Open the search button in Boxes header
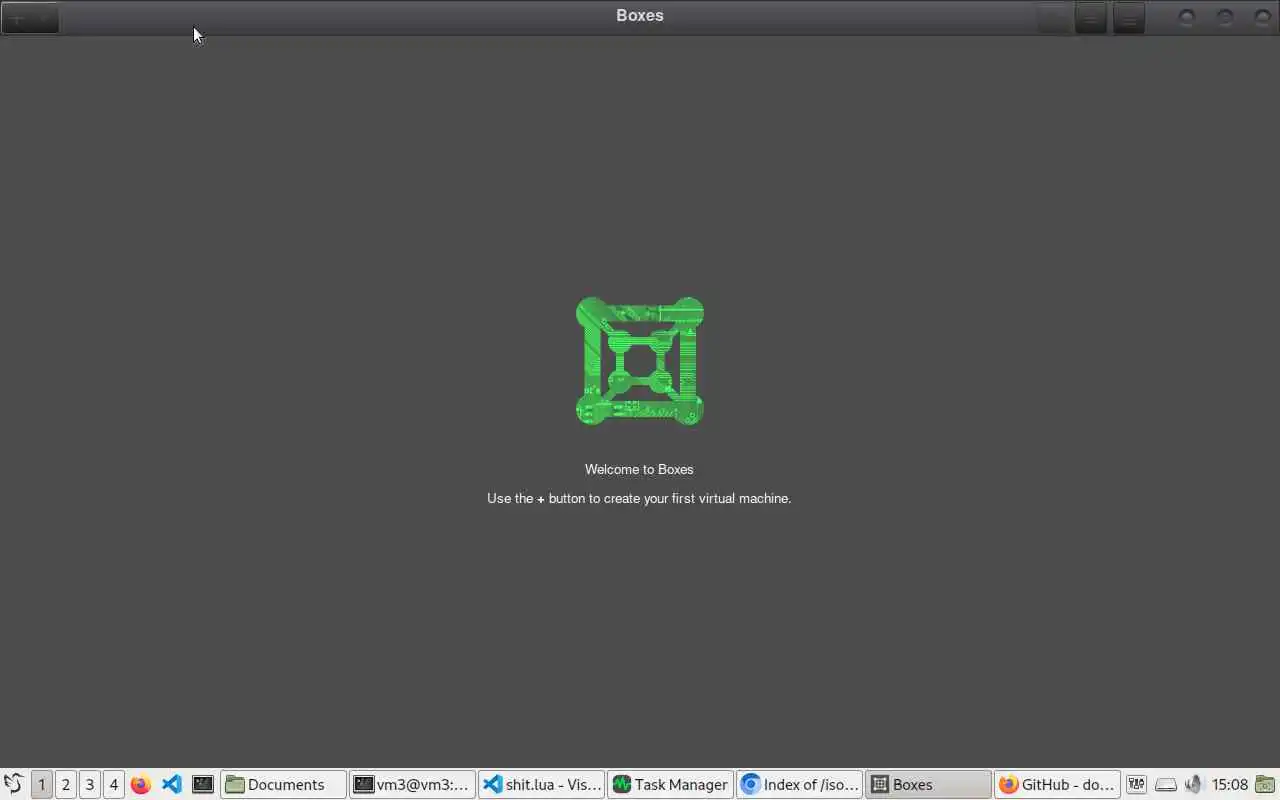The width and height of the screenshot is (1280, 800). tap(1053, 18)
